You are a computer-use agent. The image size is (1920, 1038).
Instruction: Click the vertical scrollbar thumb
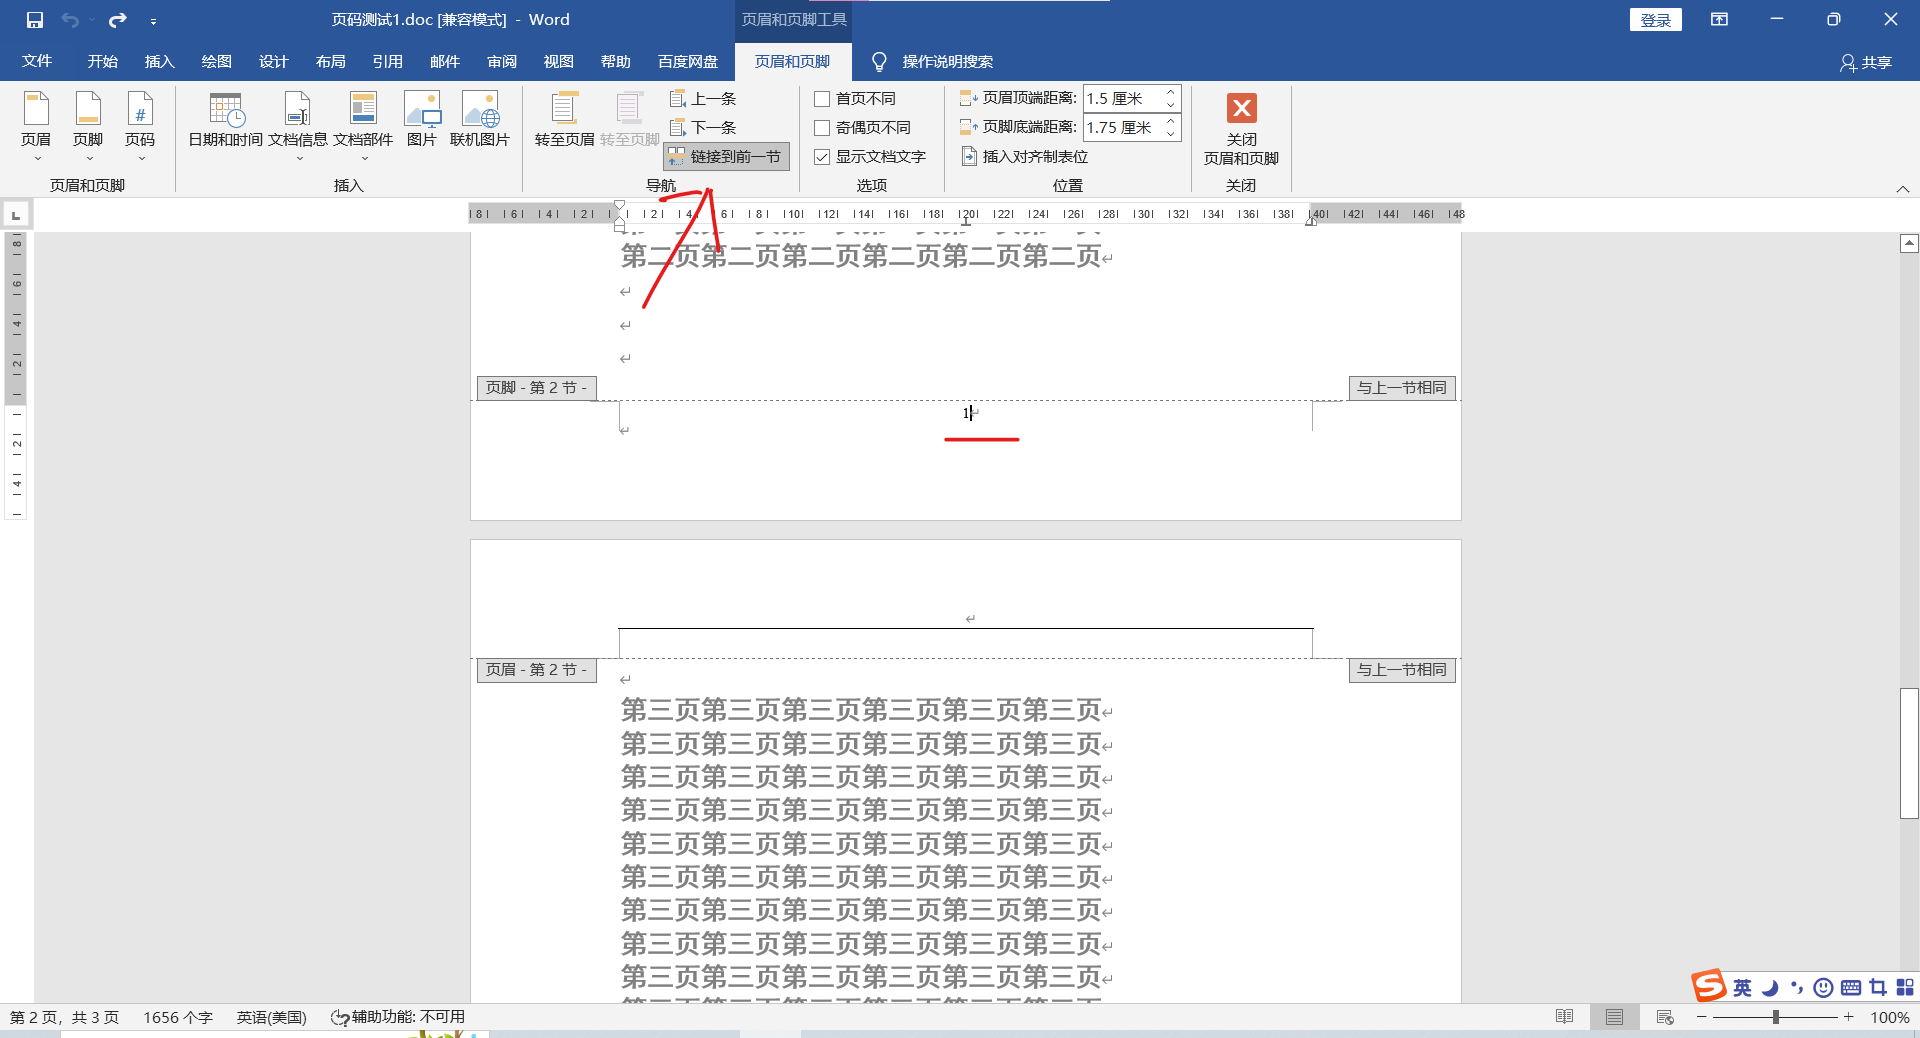[1909, 753]
